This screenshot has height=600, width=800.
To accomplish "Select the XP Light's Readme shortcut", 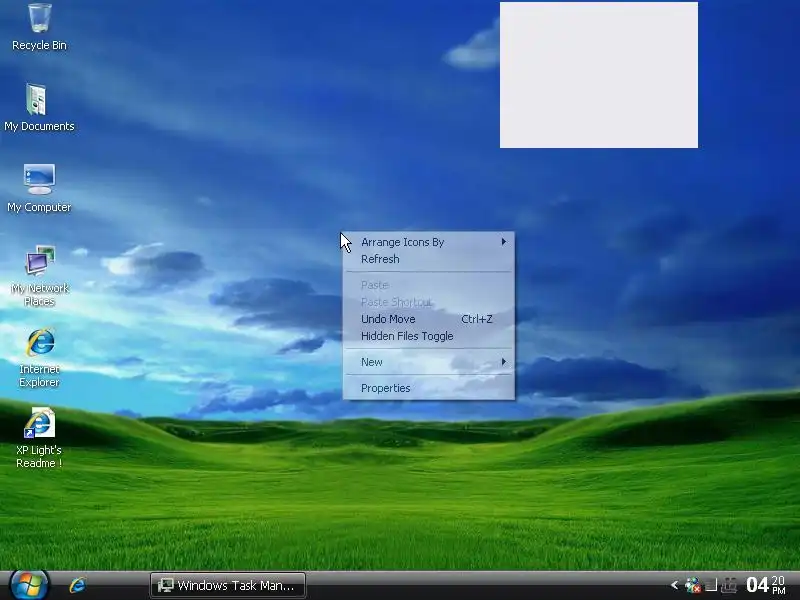I will pos(39,438).
